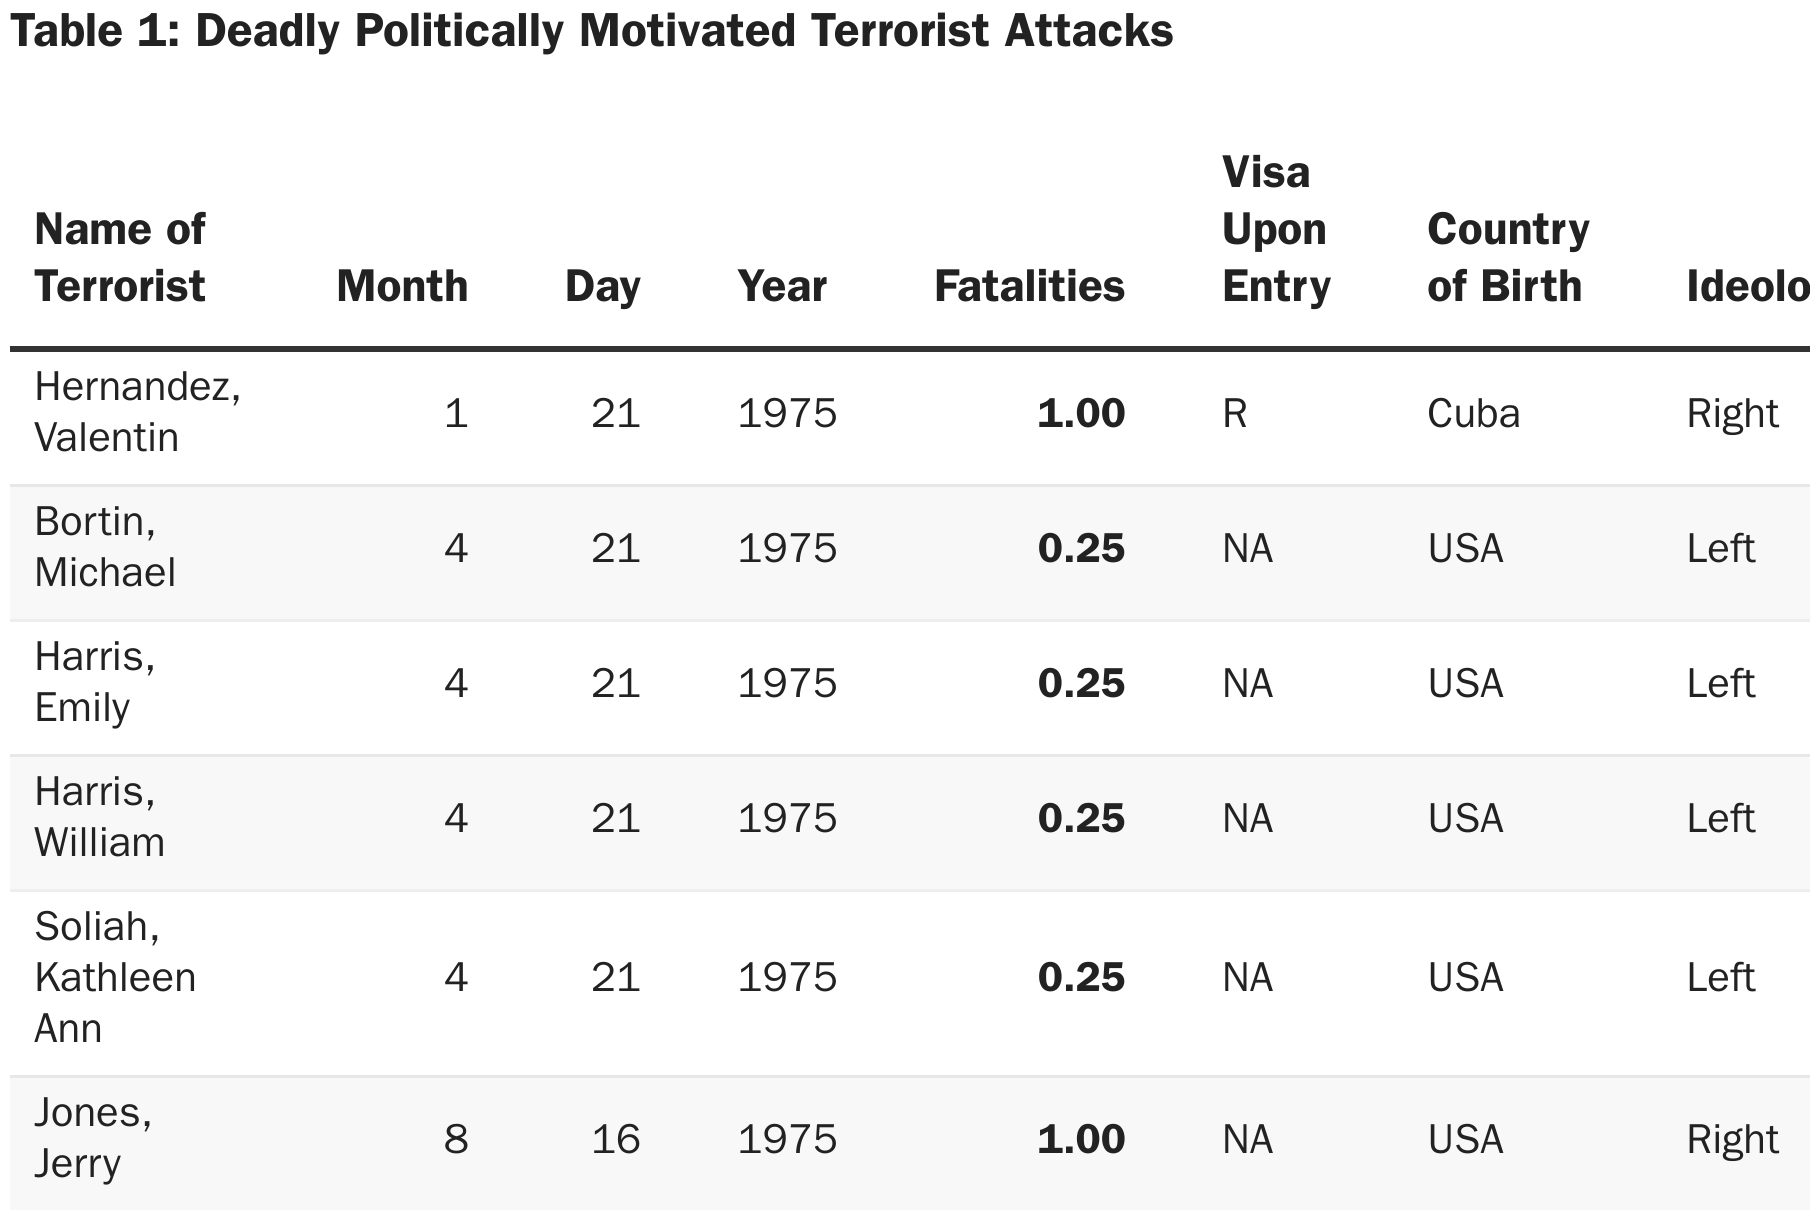Click the Harris, William name cell

[99, 817]
